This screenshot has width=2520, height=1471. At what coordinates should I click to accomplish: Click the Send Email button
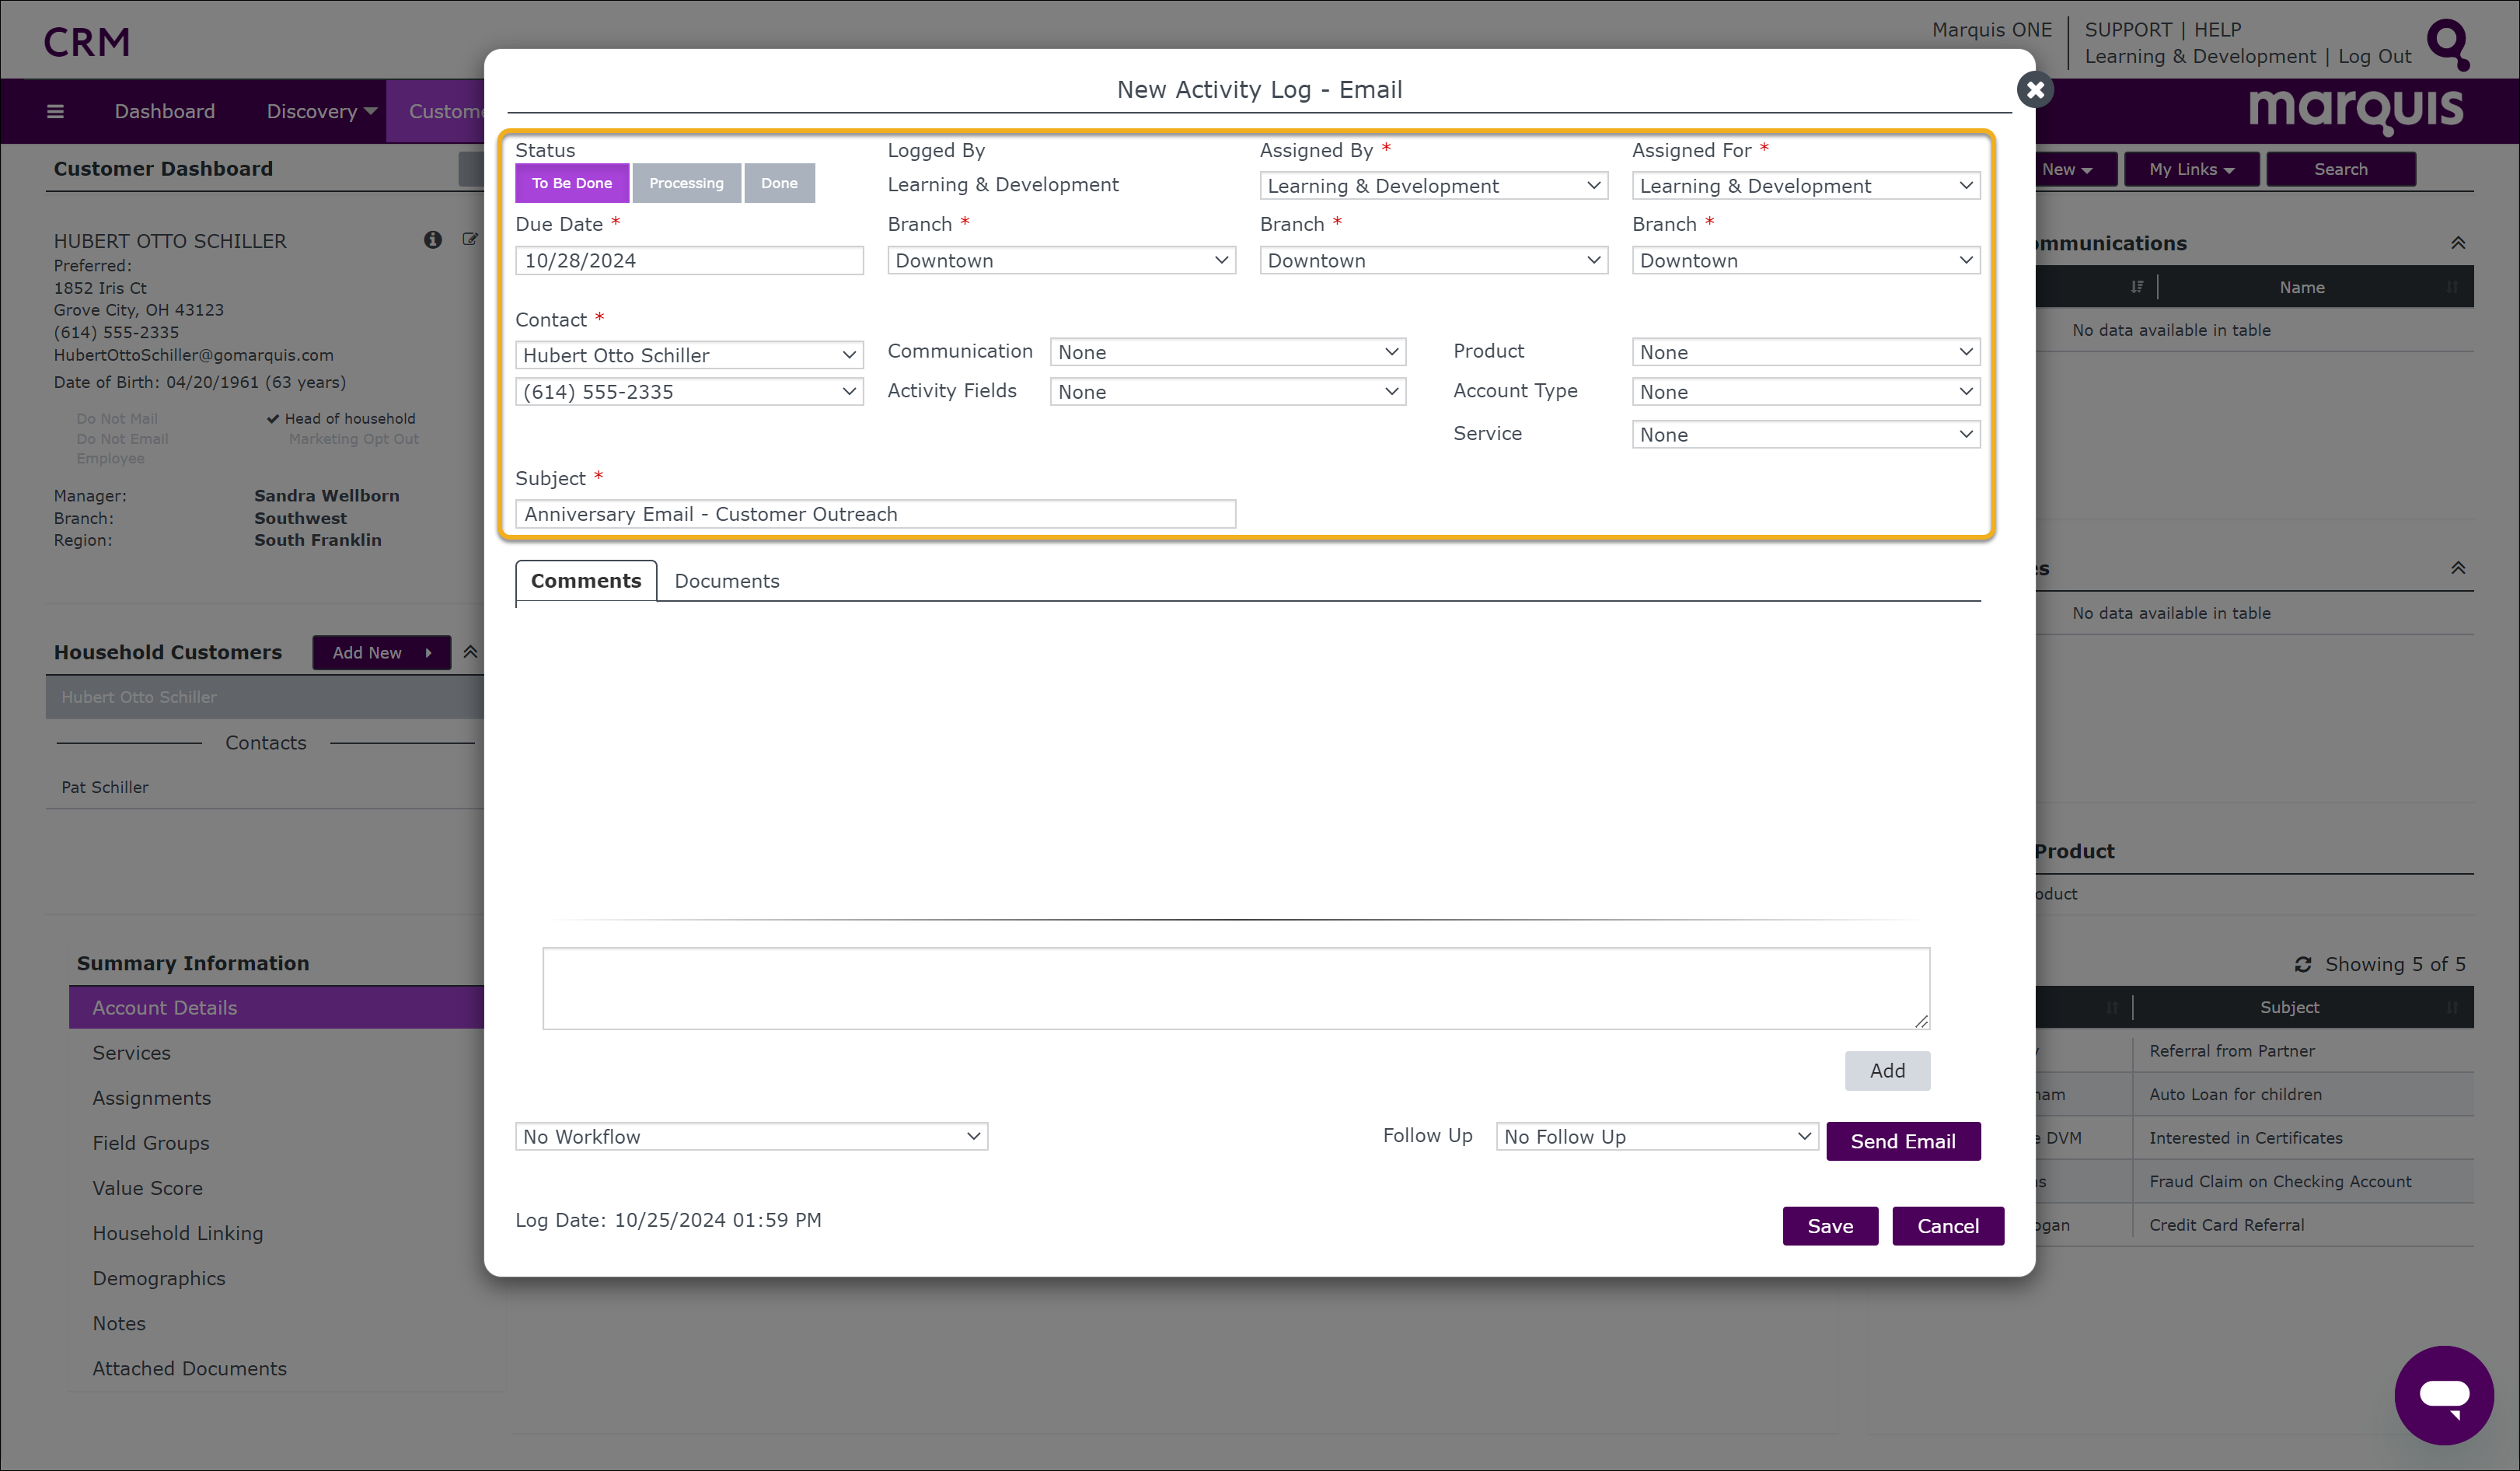[x=1902, y=1141]
